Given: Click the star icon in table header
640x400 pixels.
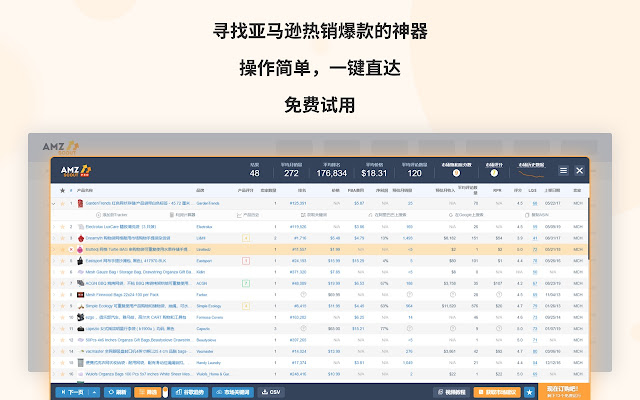Looking at the screenshot, I should [x=62, y=189].
